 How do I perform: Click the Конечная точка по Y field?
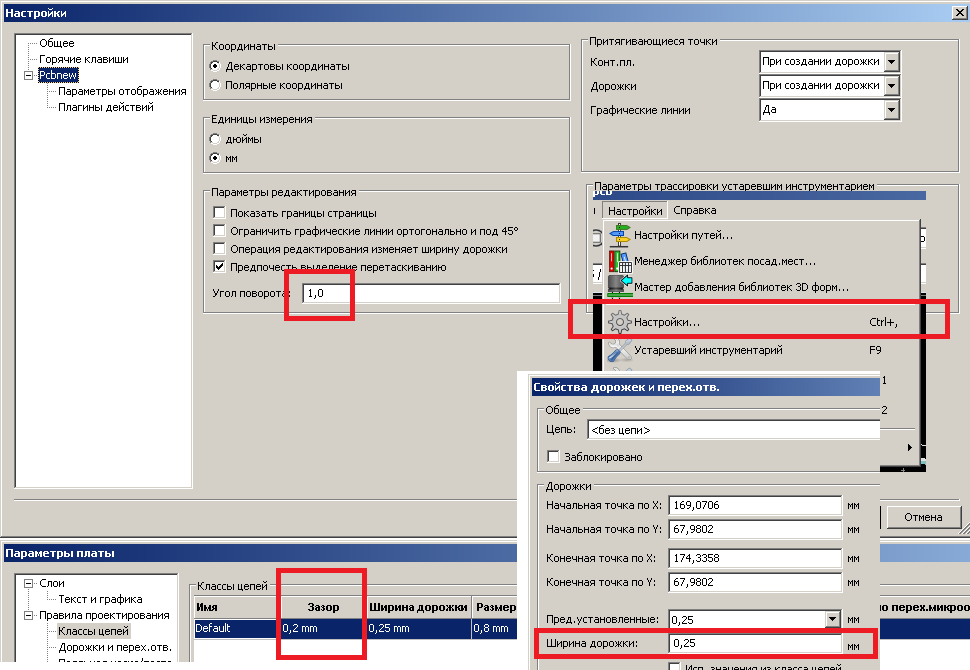tap(755, 582)
